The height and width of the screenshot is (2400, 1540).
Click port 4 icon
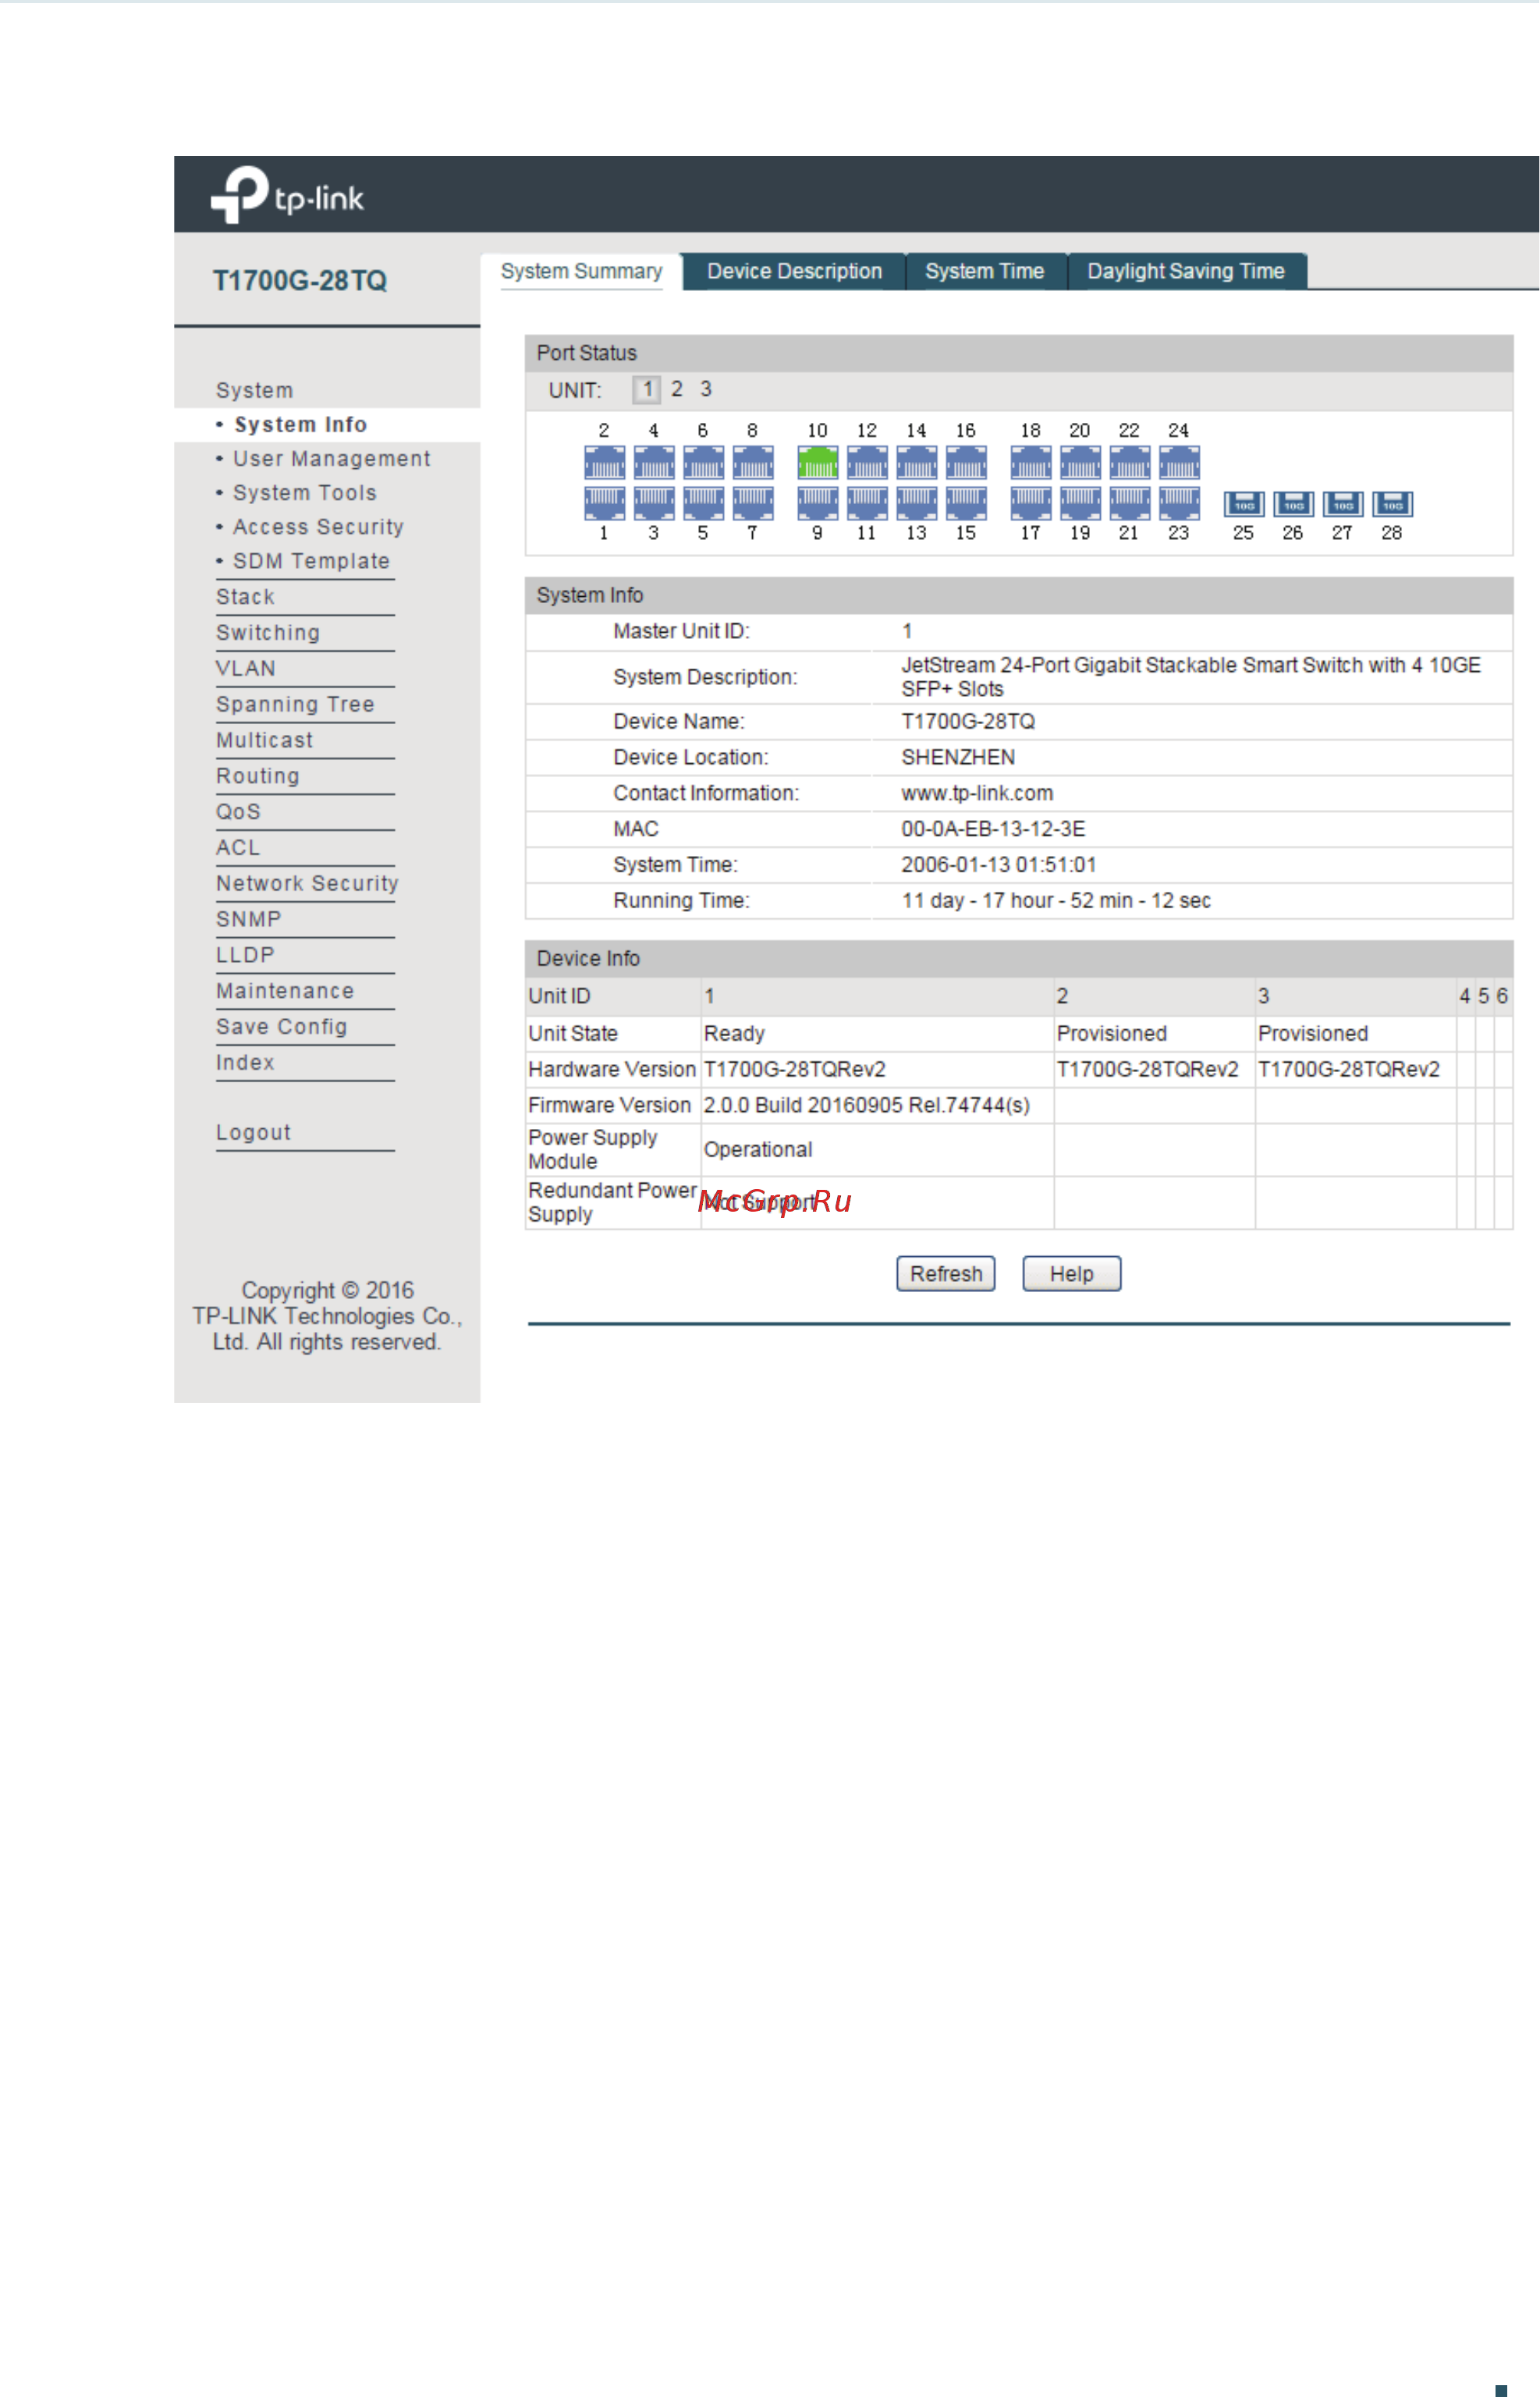coord(653,462)
